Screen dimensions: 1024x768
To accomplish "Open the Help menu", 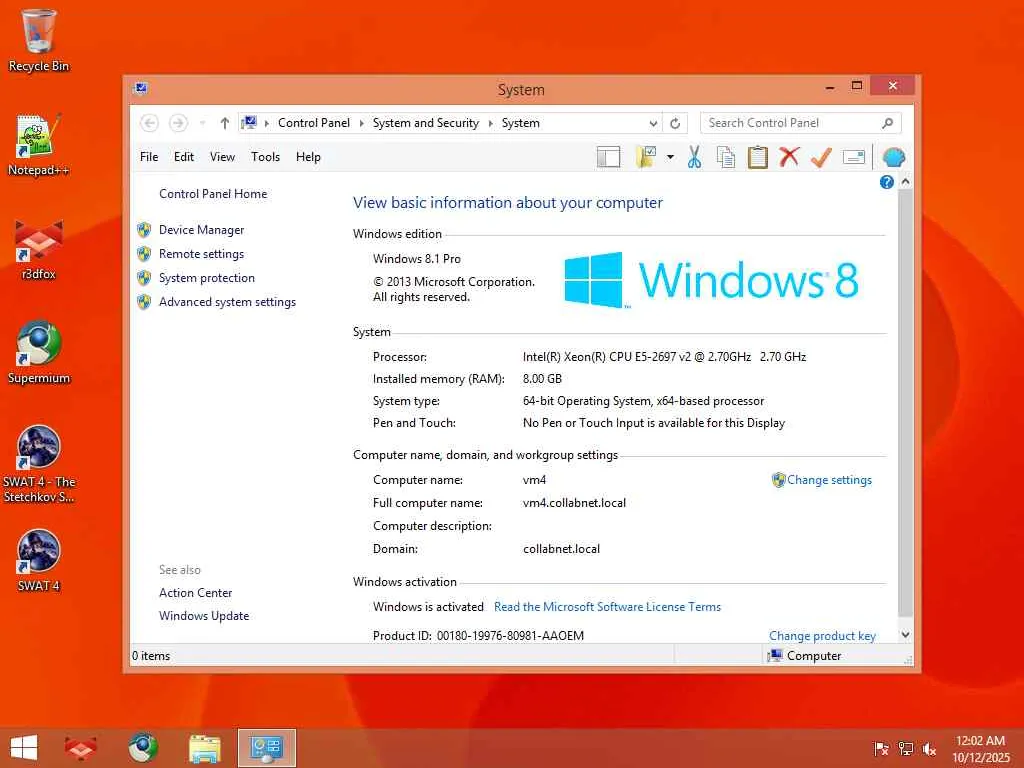I will [308, 157].
